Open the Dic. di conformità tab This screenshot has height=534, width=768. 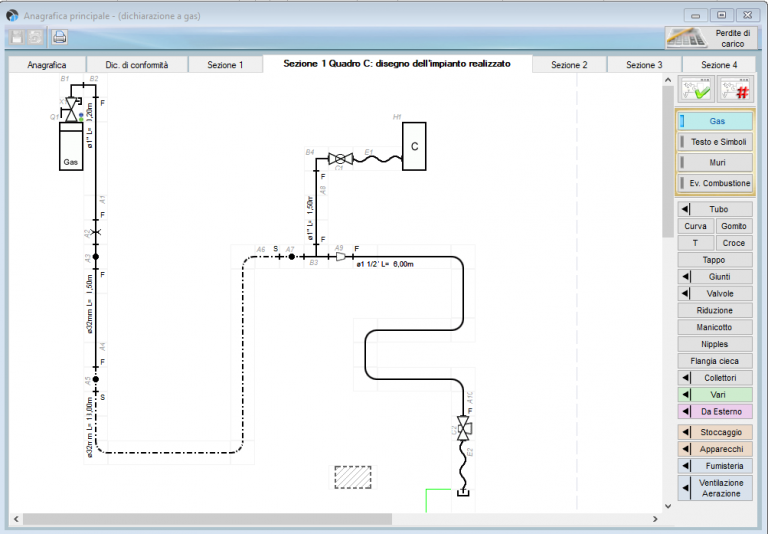click(137, 65)
